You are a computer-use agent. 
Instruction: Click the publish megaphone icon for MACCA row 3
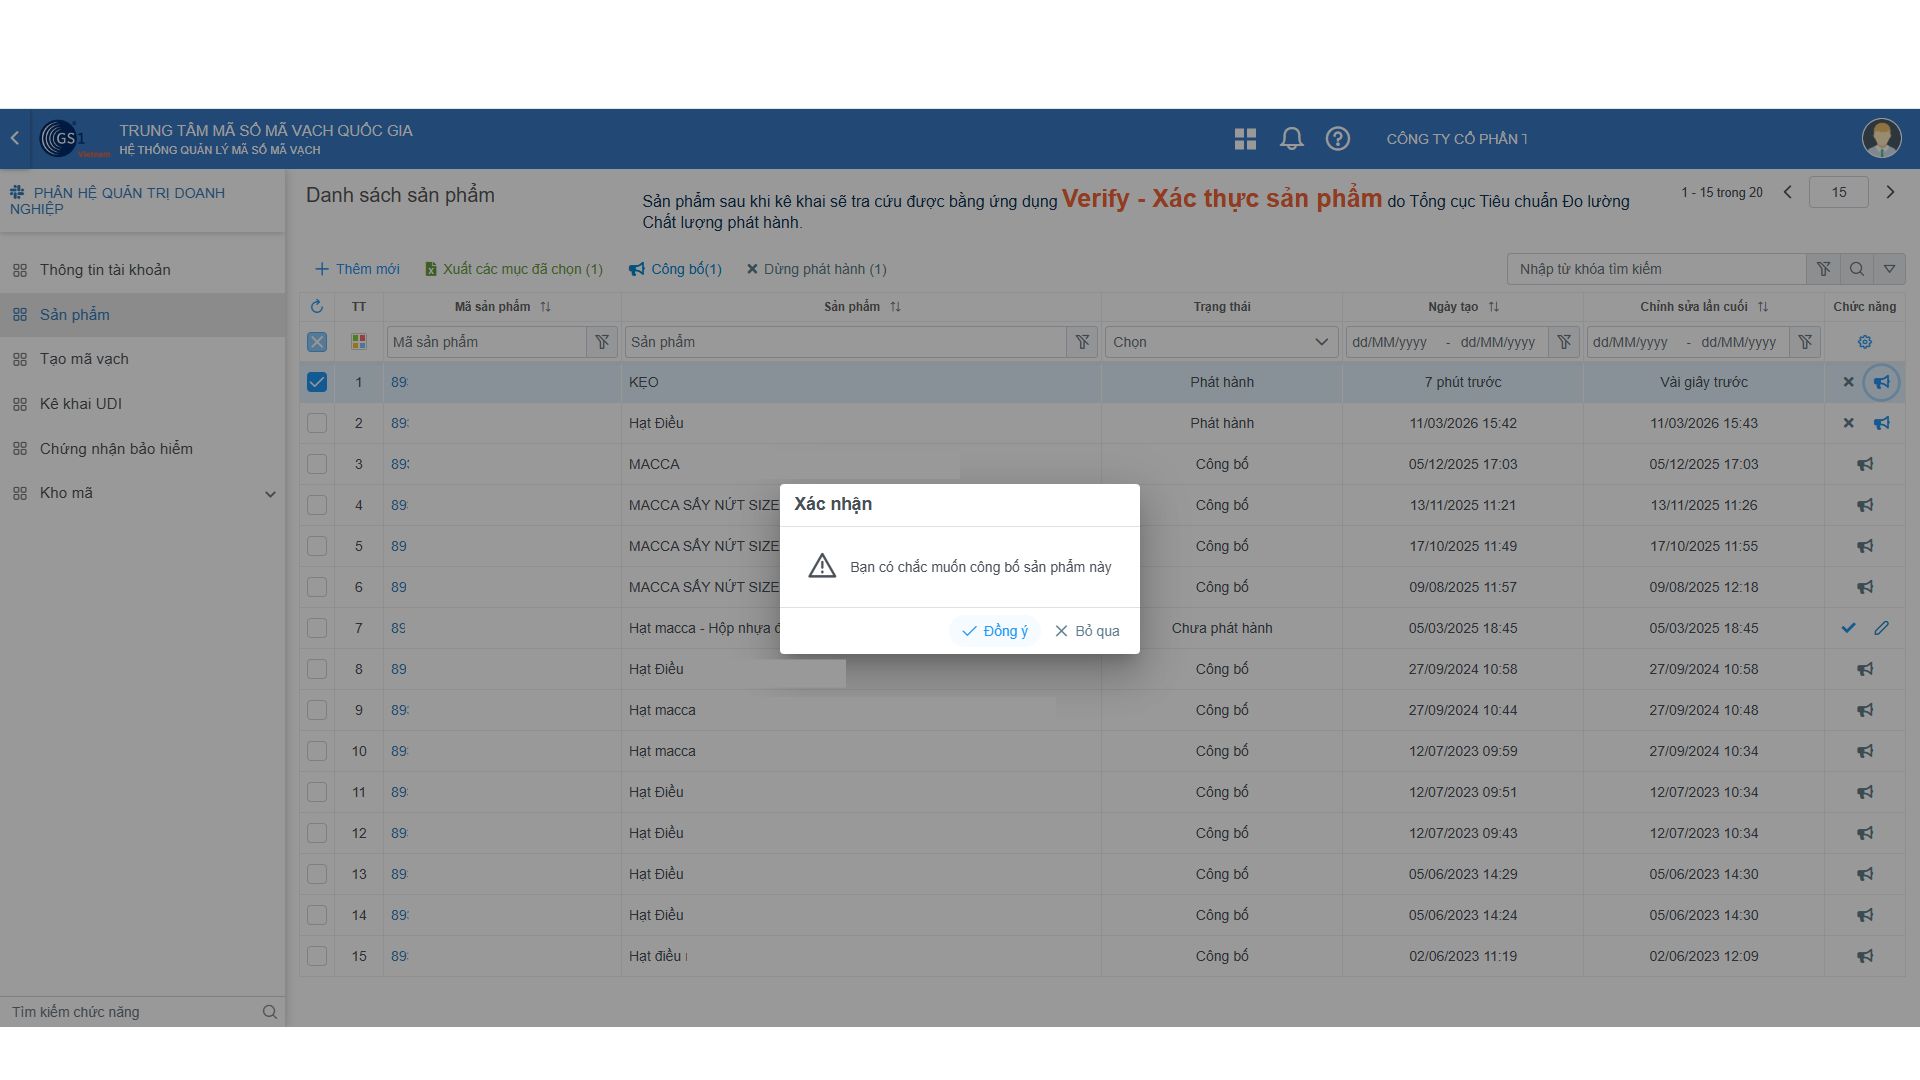click(1865, 464)
